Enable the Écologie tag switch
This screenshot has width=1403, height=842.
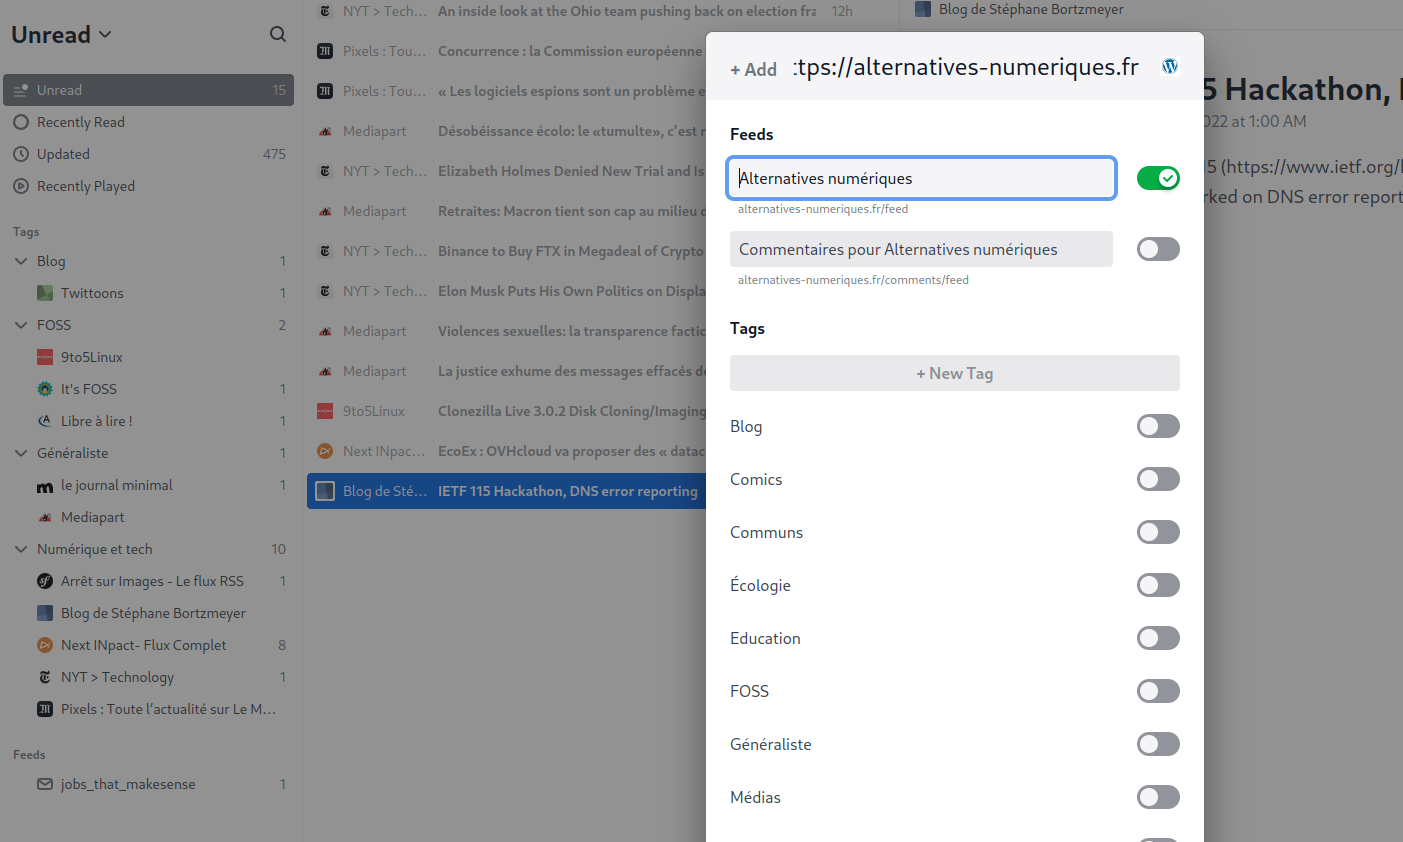pos(1158,585)
